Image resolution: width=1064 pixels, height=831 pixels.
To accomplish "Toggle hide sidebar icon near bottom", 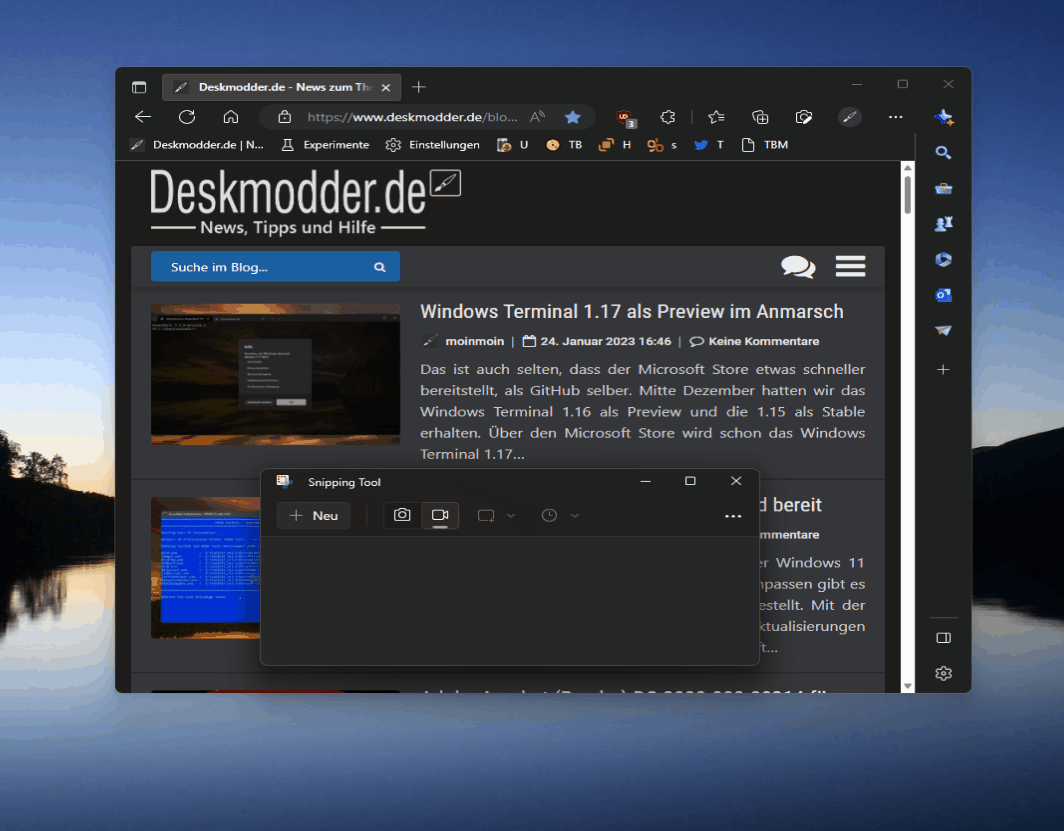I will (x=943, y=638).
